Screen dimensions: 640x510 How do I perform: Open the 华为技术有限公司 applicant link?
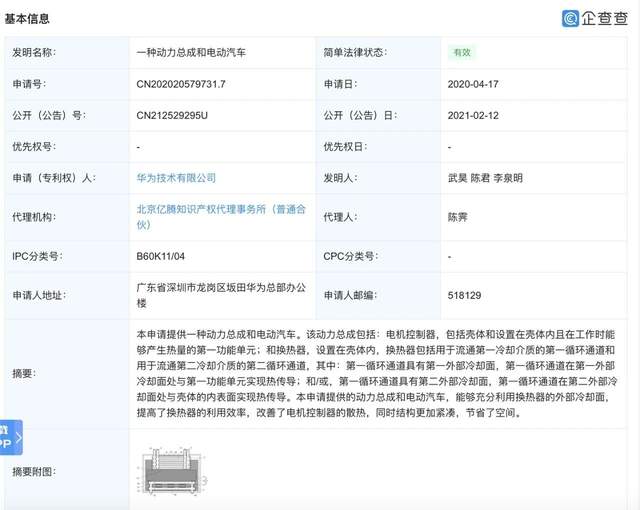(176, 178)
